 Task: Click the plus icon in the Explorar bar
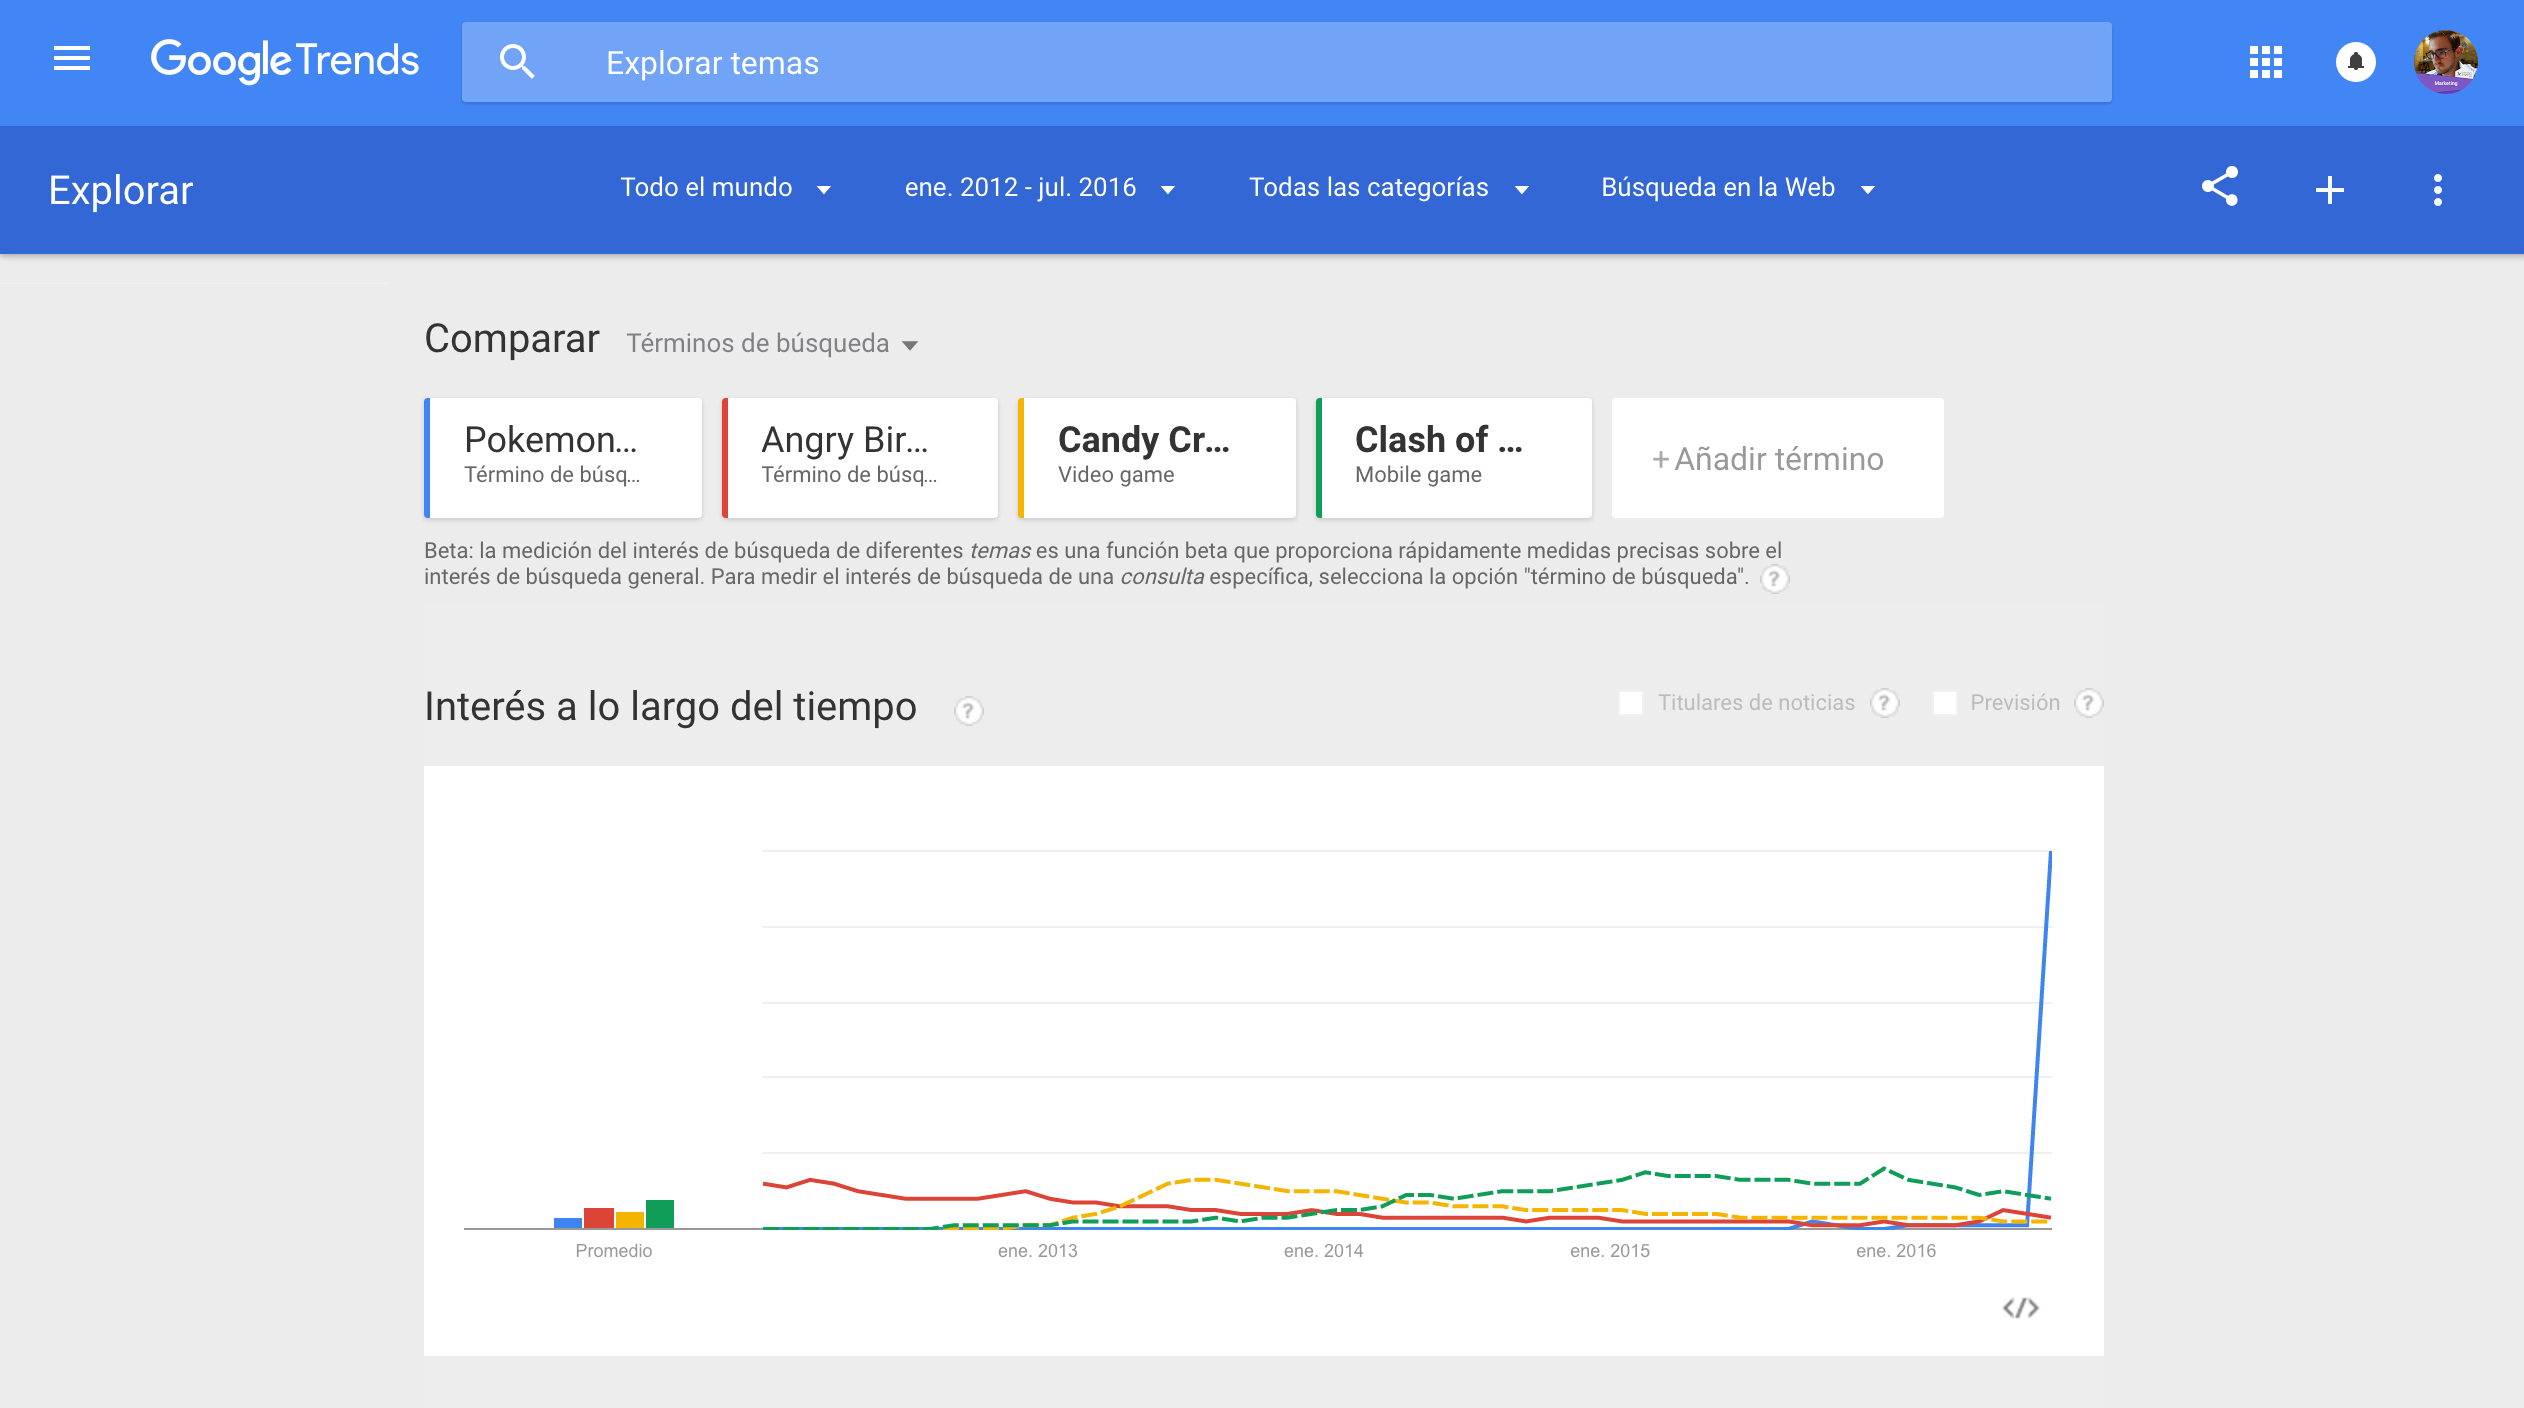[2329, 190]
